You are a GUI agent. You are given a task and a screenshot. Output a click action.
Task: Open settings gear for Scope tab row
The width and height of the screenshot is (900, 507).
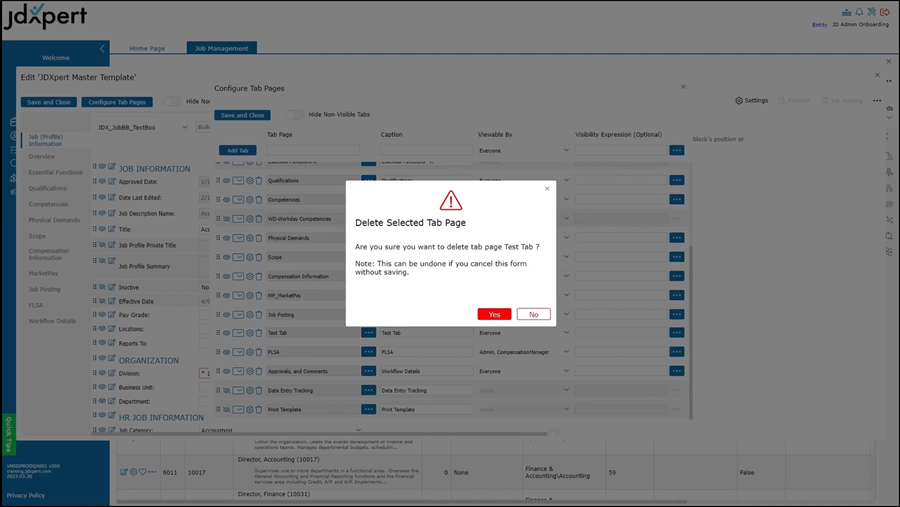(x=249, y=257)
